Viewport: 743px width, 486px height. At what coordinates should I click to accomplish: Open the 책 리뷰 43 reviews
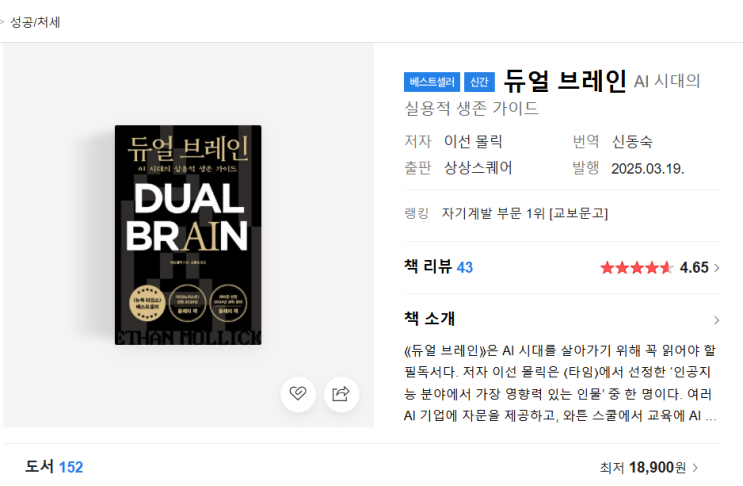pyautogui.click(x=438, y=267)
